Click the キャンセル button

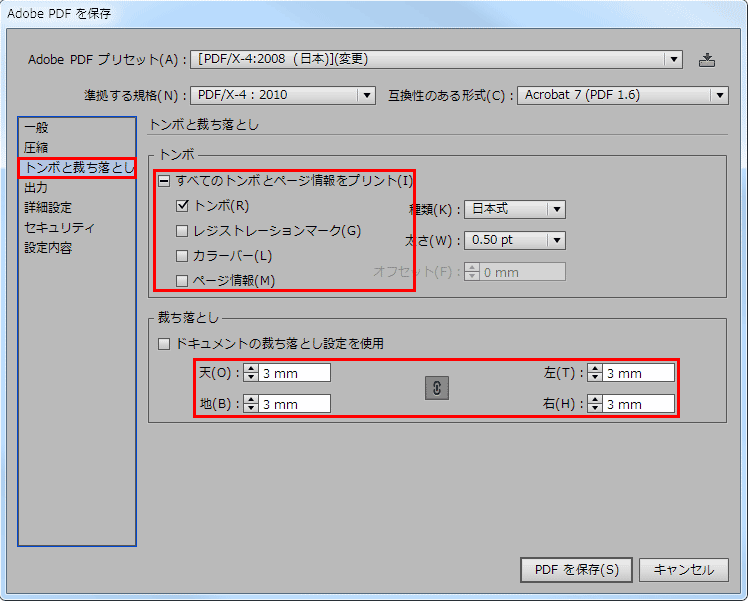click(x=684, y=570)
